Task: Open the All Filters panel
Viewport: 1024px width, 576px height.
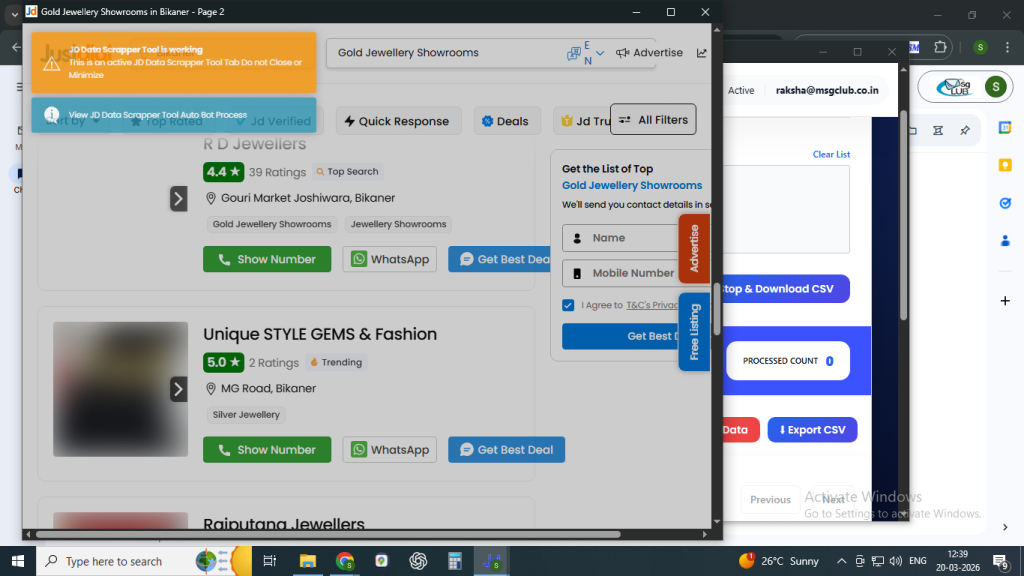Action: [653, 120]
